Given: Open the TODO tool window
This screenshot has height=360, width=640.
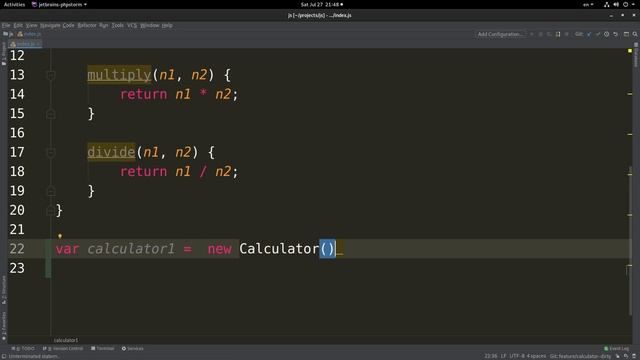Looking at the screenshot, I should (x=23, y=349).
